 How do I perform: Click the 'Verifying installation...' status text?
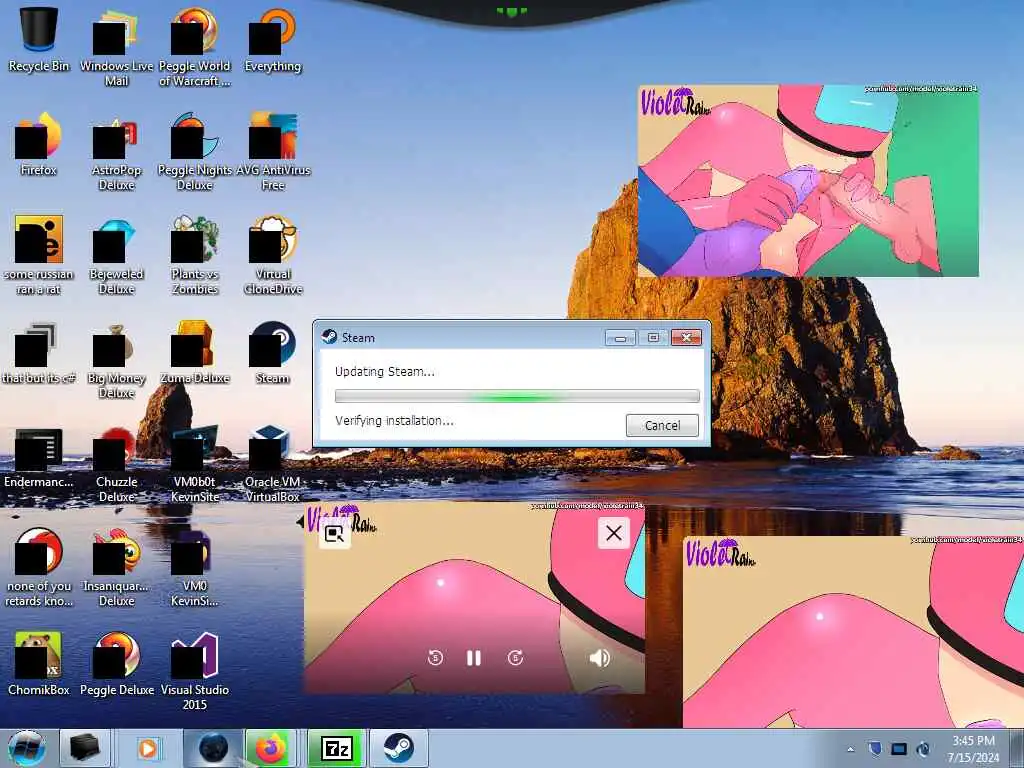tap(394, 421)
